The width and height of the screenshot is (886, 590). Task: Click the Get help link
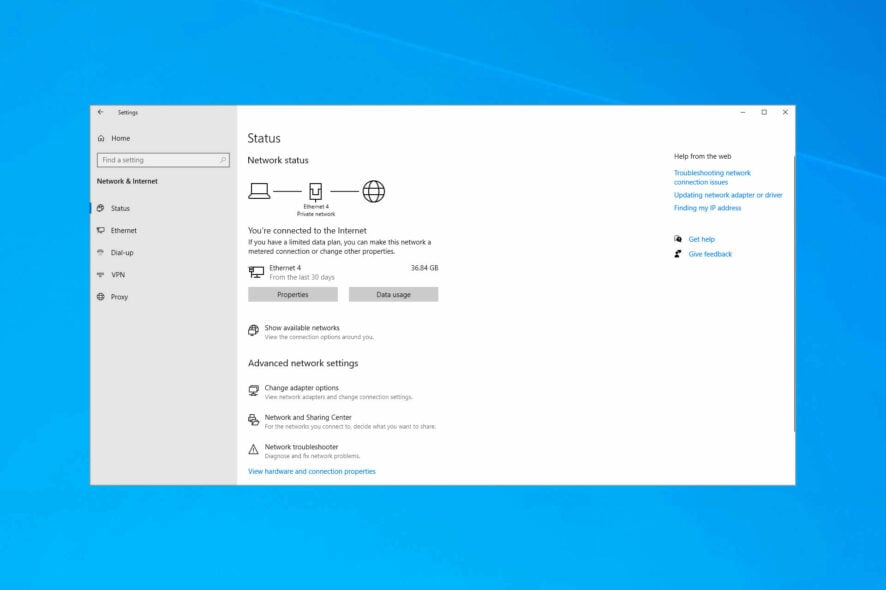(701, 239)
